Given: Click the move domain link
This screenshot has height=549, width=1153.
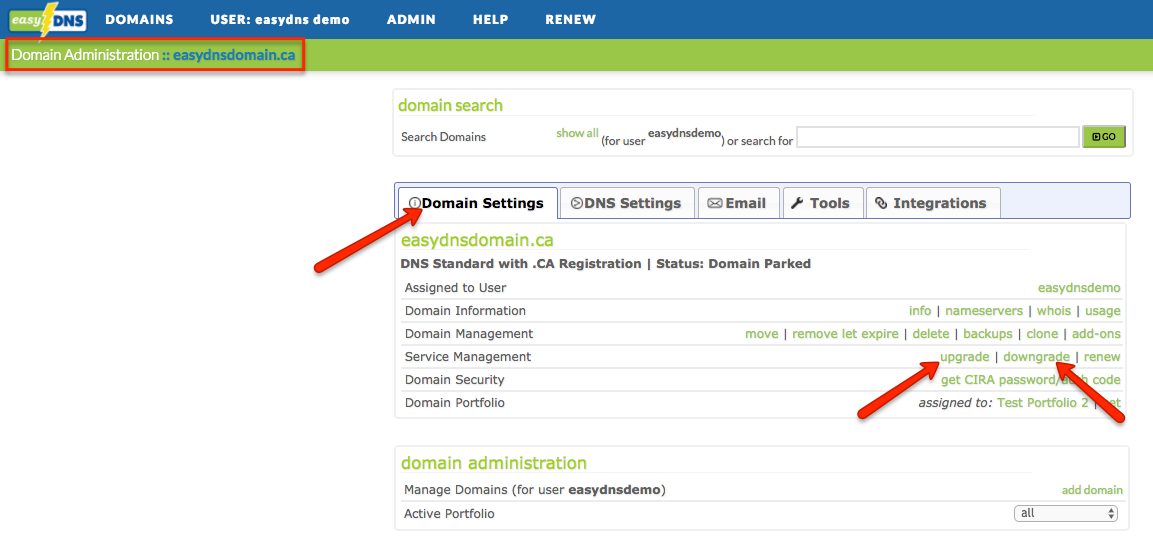Looking at the screenshot, I should [761, 334].
